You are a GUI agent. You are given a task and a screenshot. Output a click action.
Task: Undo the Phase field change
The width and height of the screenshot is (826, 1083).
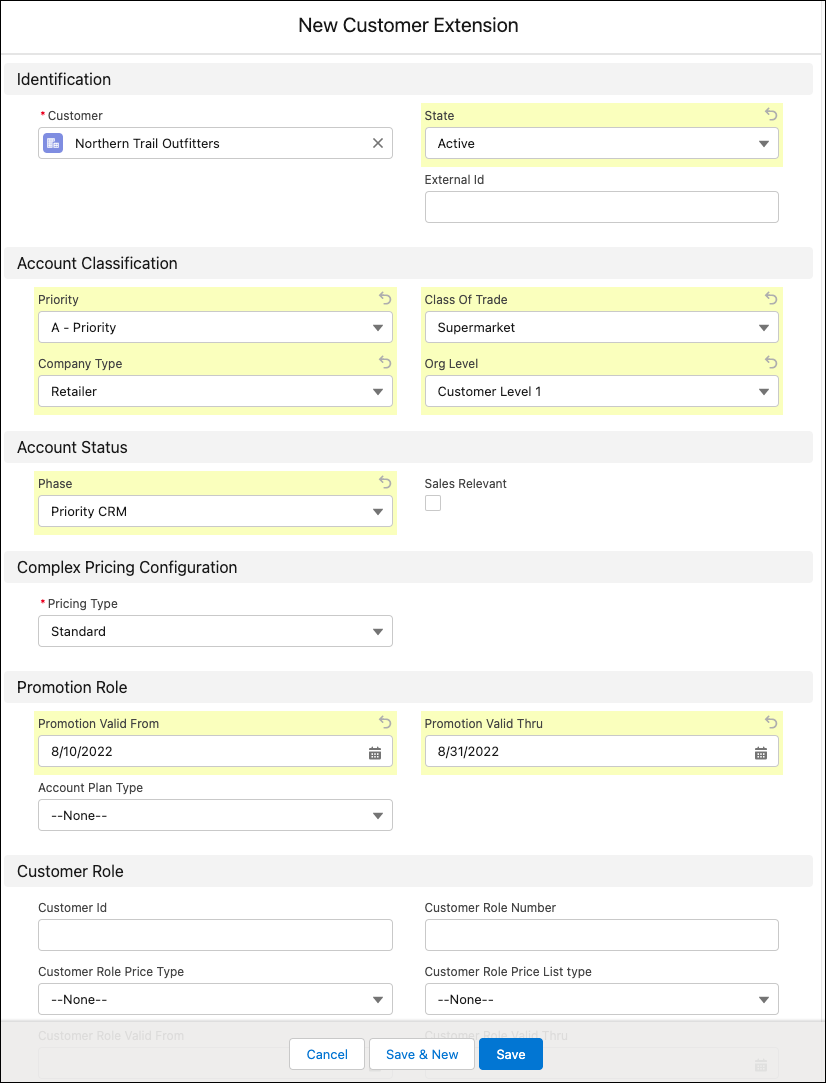tap(384, 482)
